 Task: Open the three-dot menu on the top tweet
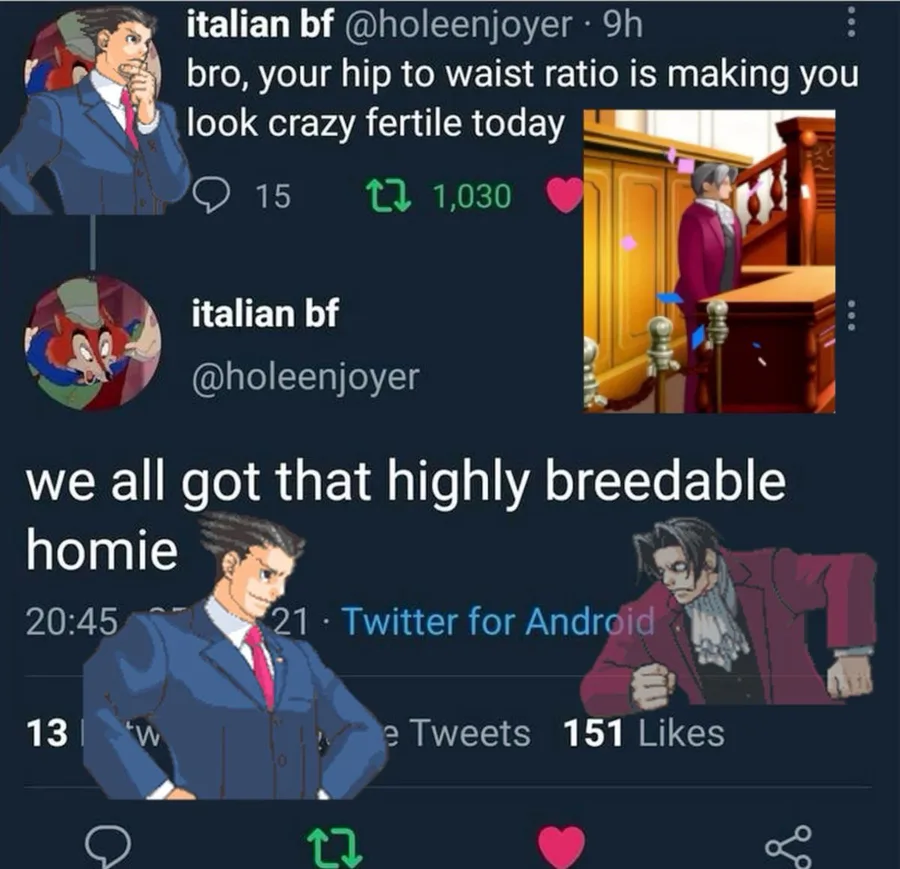click(x=852, y=22)
